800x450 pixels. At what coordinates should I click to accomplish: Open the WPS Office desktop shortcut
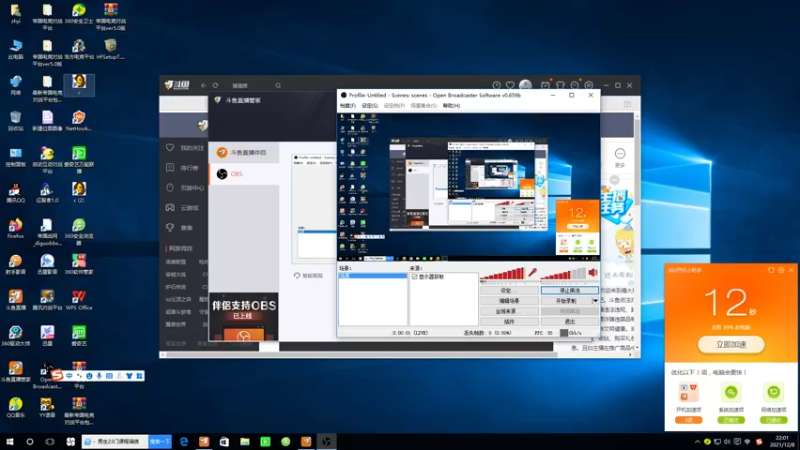click(79, 300)
